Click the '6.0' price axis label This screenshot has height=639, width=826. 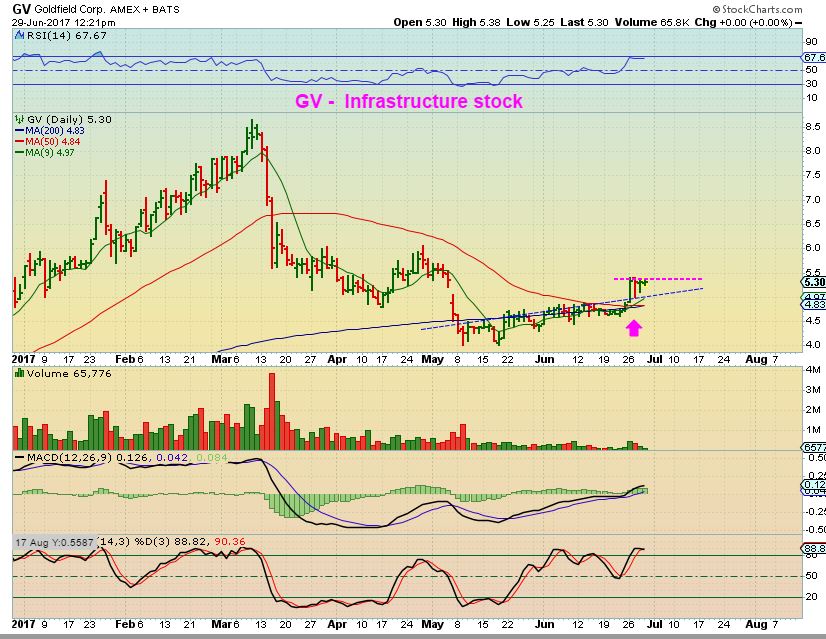point(813,248)
